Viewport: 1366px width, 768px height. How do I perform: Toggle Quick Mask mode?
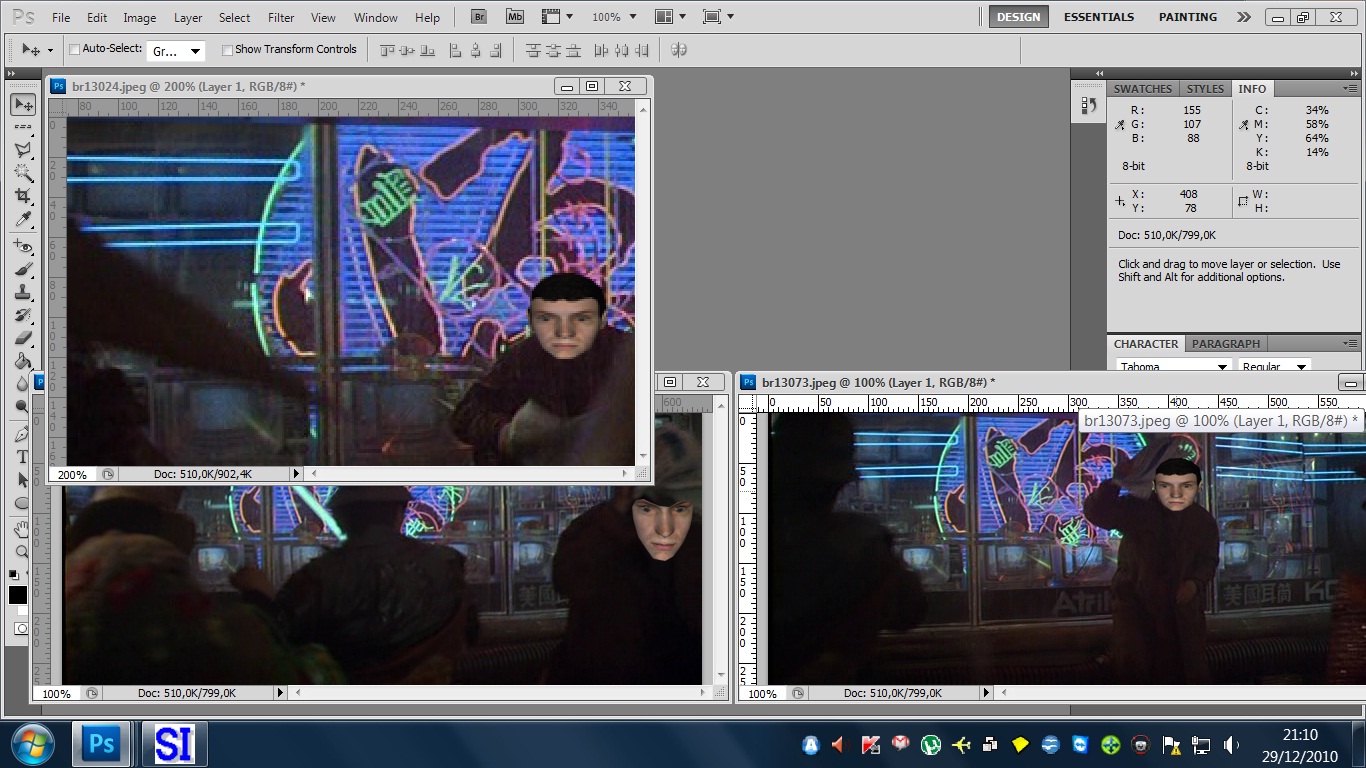[x=21, y=629]
